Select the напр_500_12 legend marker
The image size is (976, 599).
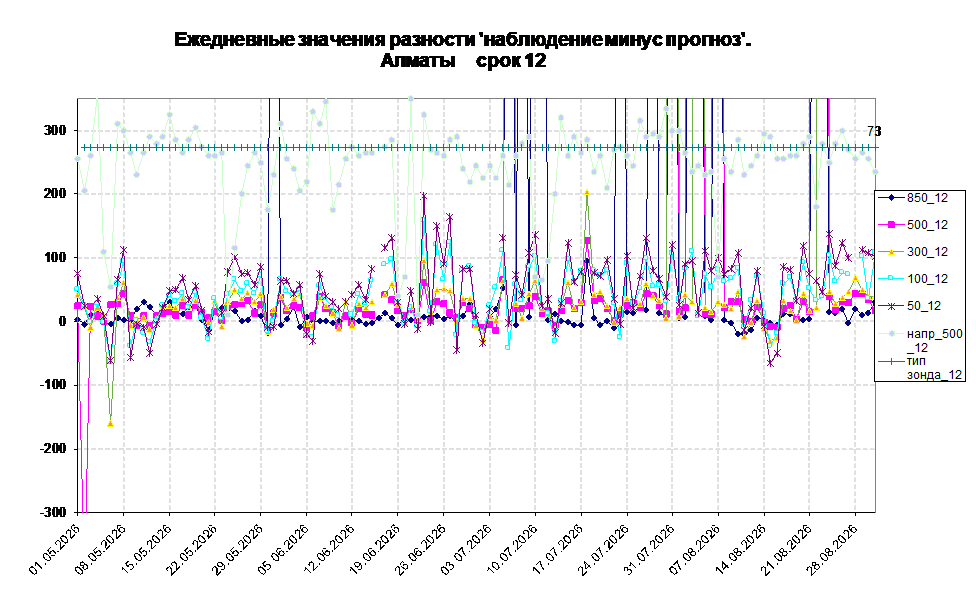tap(891, 334)
